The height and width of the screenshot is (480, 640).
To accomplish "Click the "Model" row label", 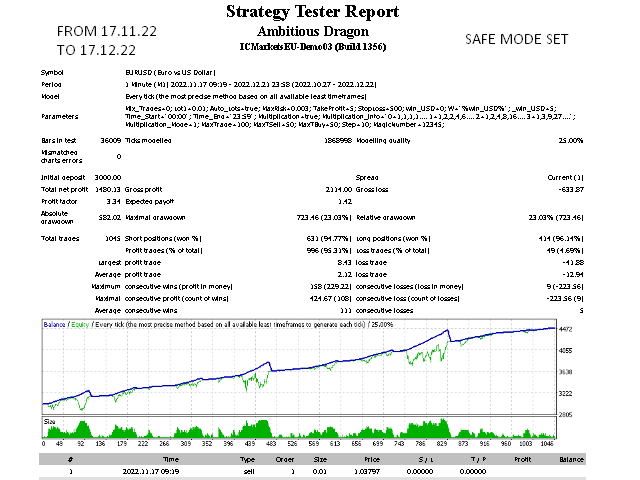I will [x=50, y=97].
